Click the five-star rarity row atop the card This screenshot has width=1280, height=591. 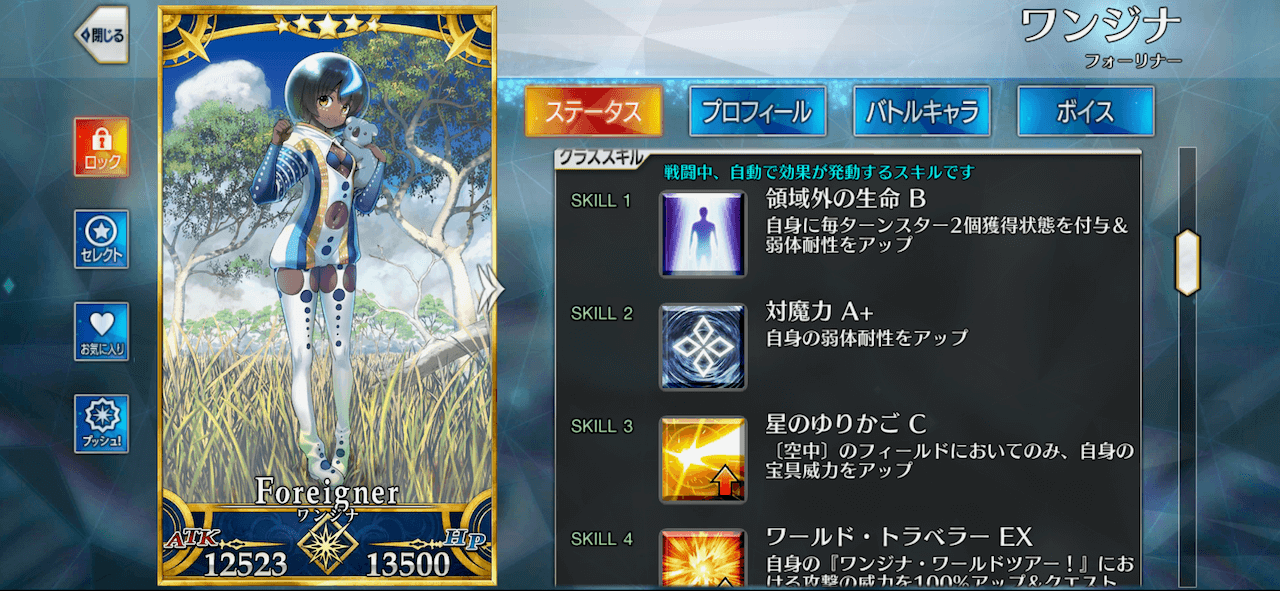(328, 22)
